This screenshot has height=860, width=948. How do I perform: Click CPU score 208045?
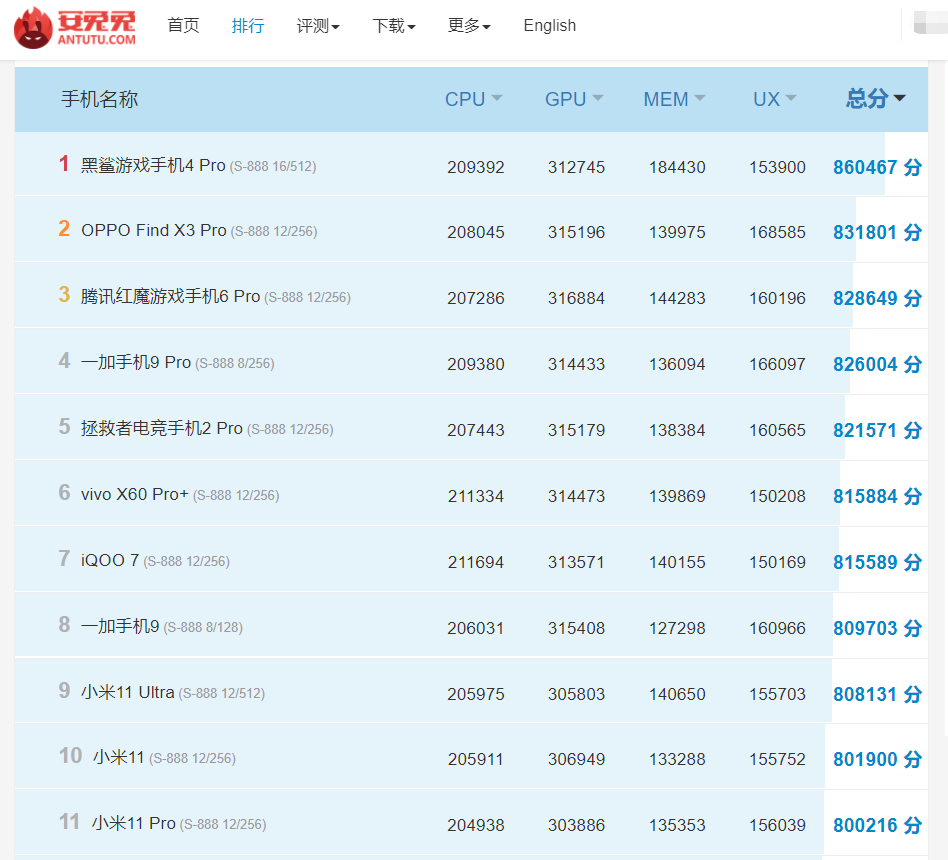pyautogui.click(x=476, y=232)
